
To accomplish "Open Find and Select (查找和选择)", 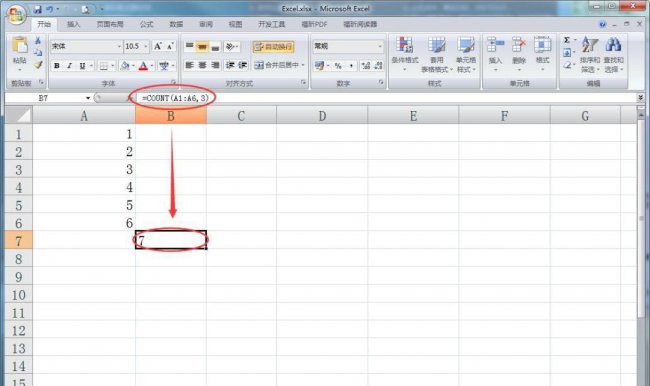I will pyautogui.click(x=614, y=54).
